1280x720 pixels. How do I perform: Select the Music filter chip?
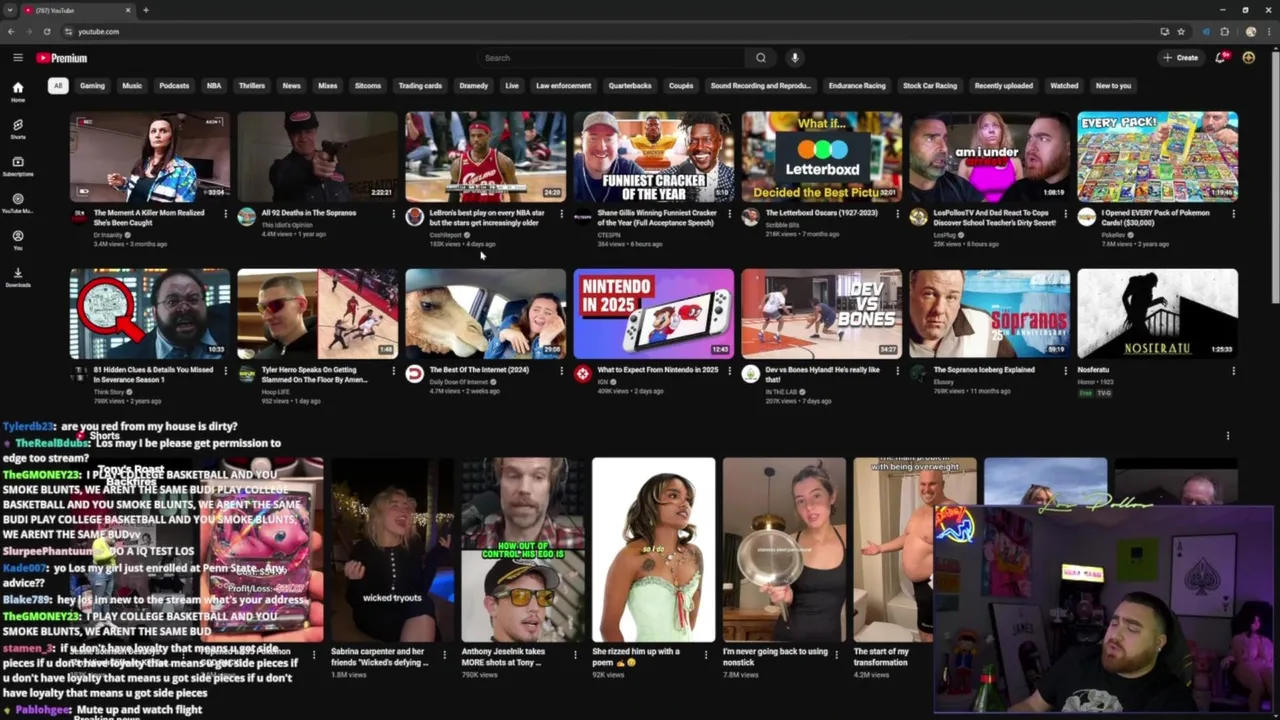click(x=132, y=86)
